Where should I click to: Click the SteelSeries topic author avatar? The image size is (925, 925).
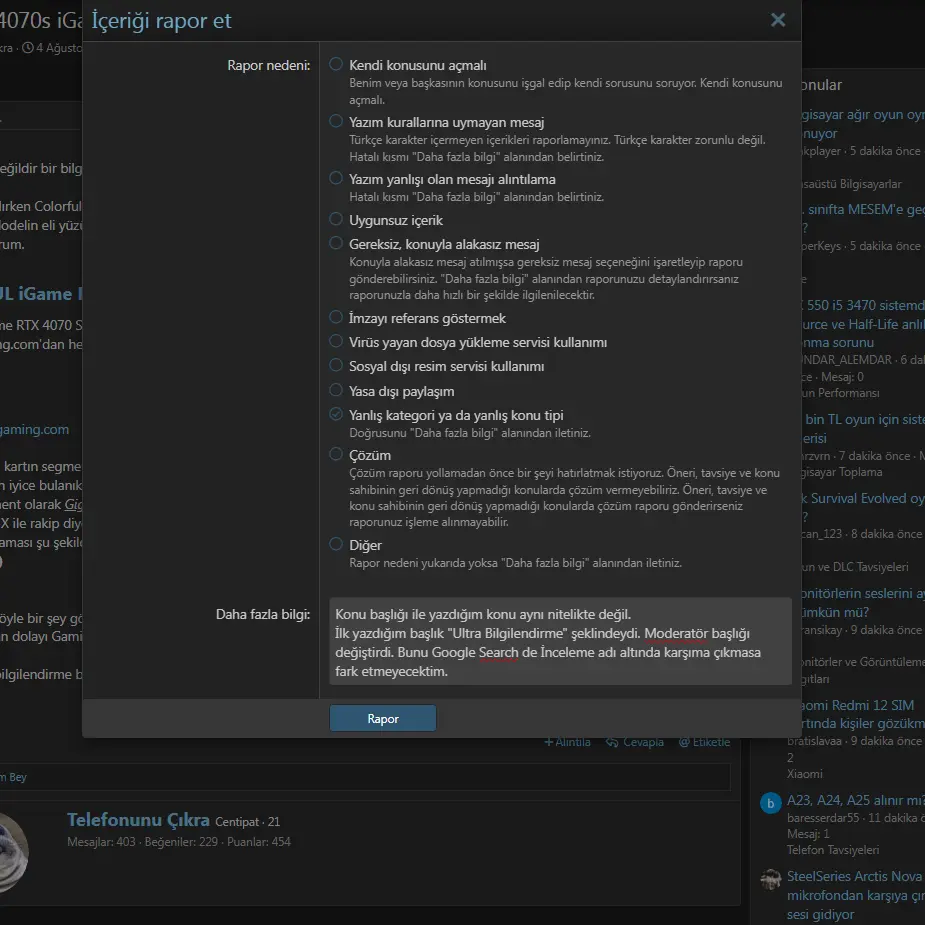tap(770, 880)
